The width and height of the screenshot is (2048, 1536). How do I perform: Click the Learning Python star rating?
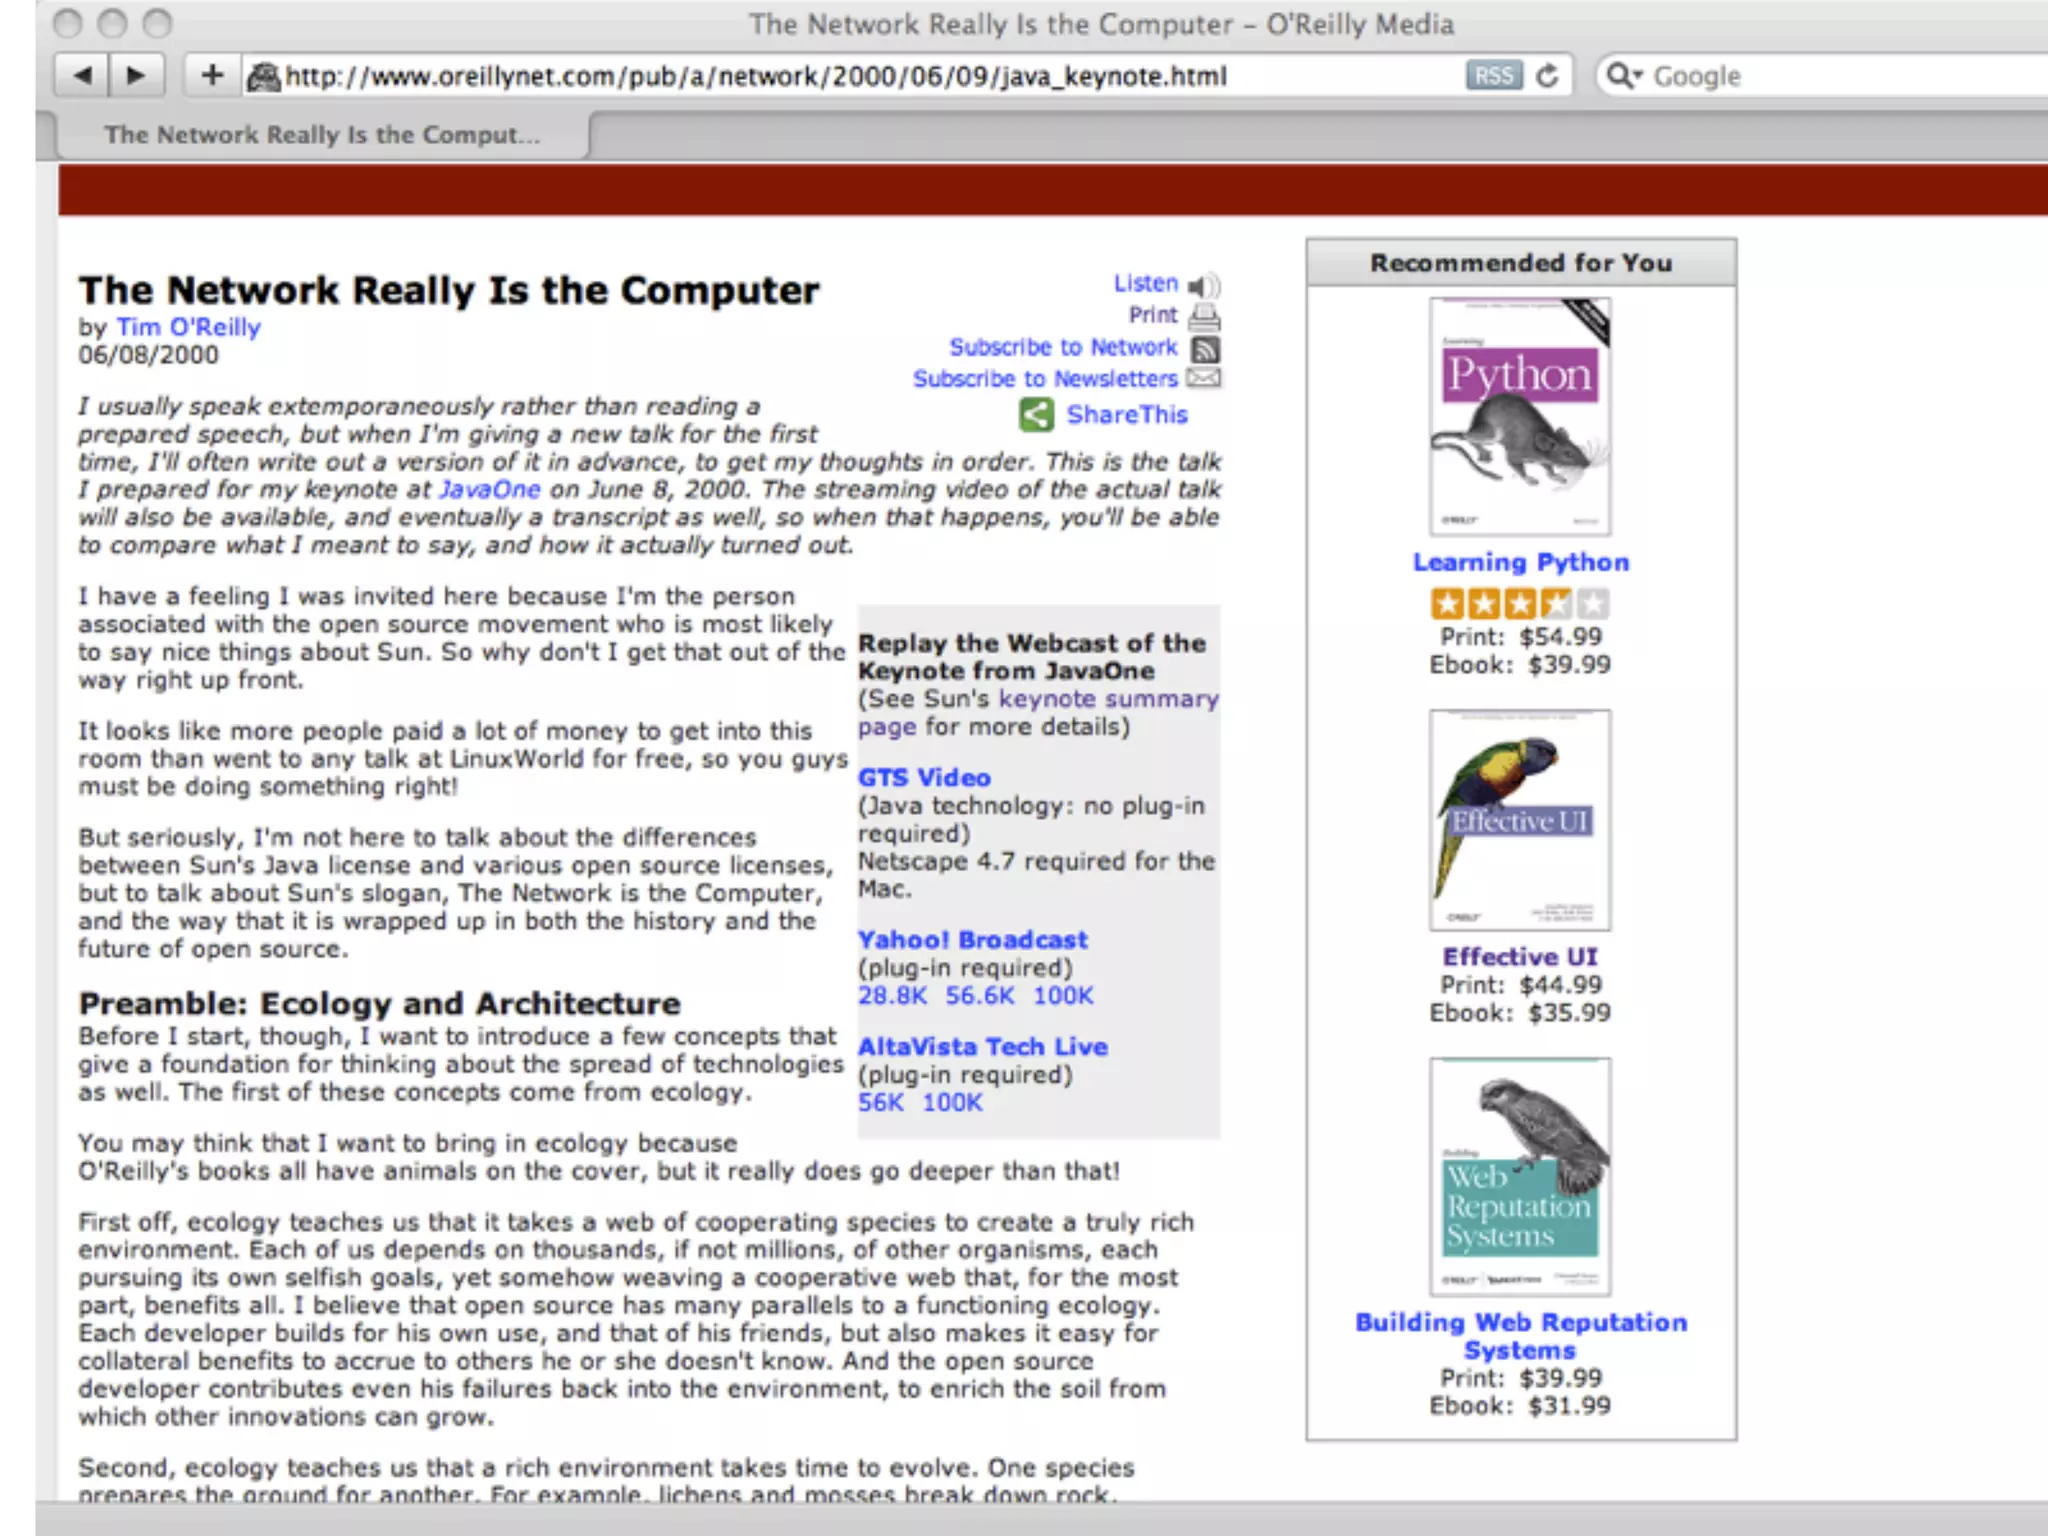(x=1519, y=603)
